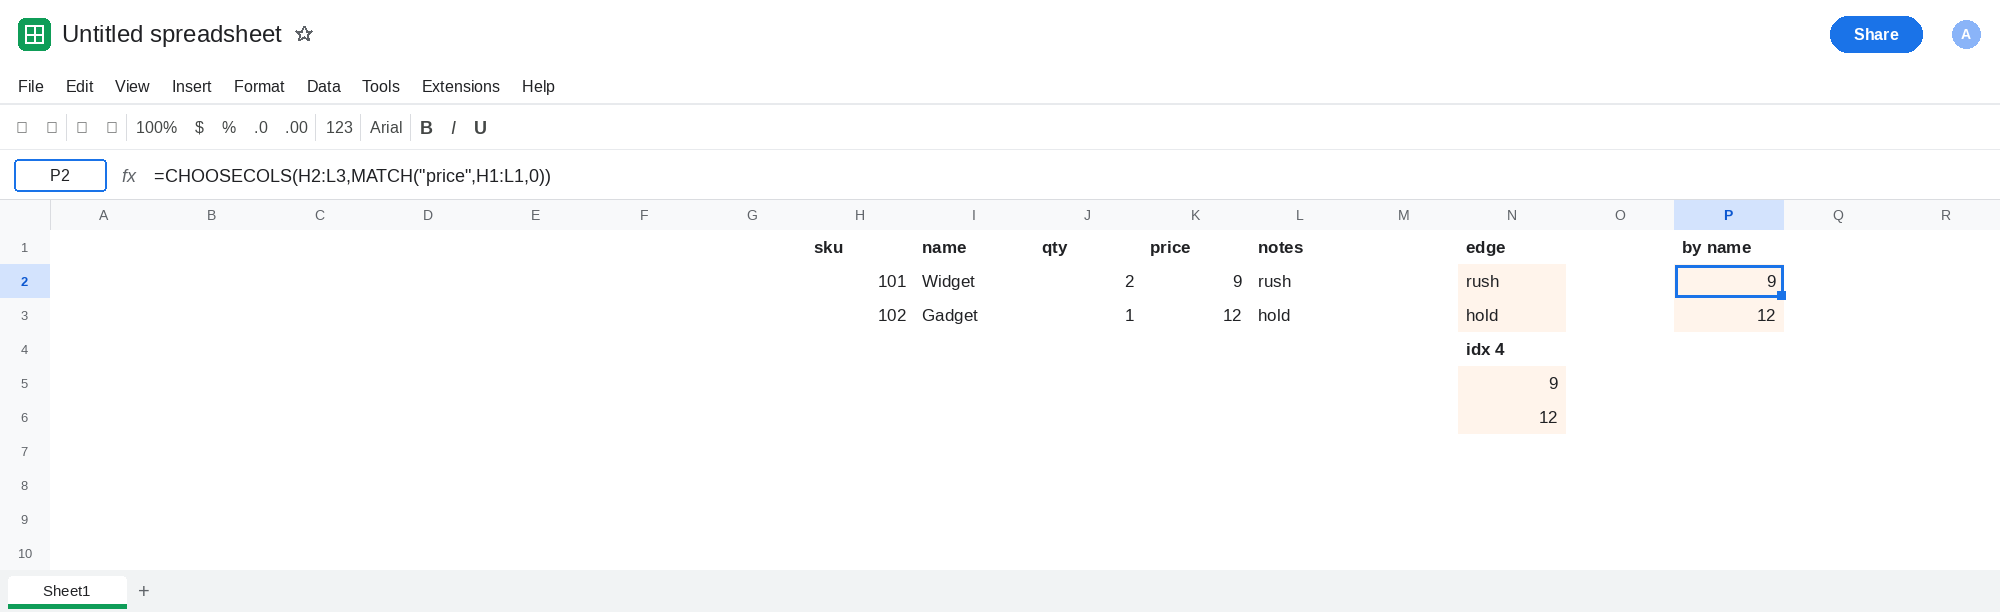Click the 'qty' header cell

click(x=1088, y=247)
